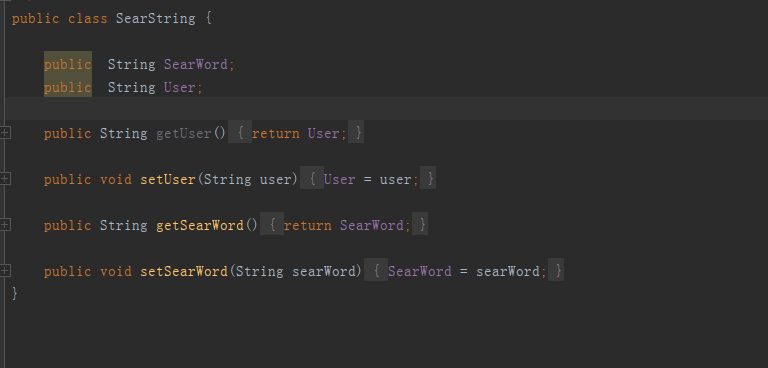Click the highlighted public keyword before String SearWord
This screenshot has height=368, width=768.
point(68,64)
